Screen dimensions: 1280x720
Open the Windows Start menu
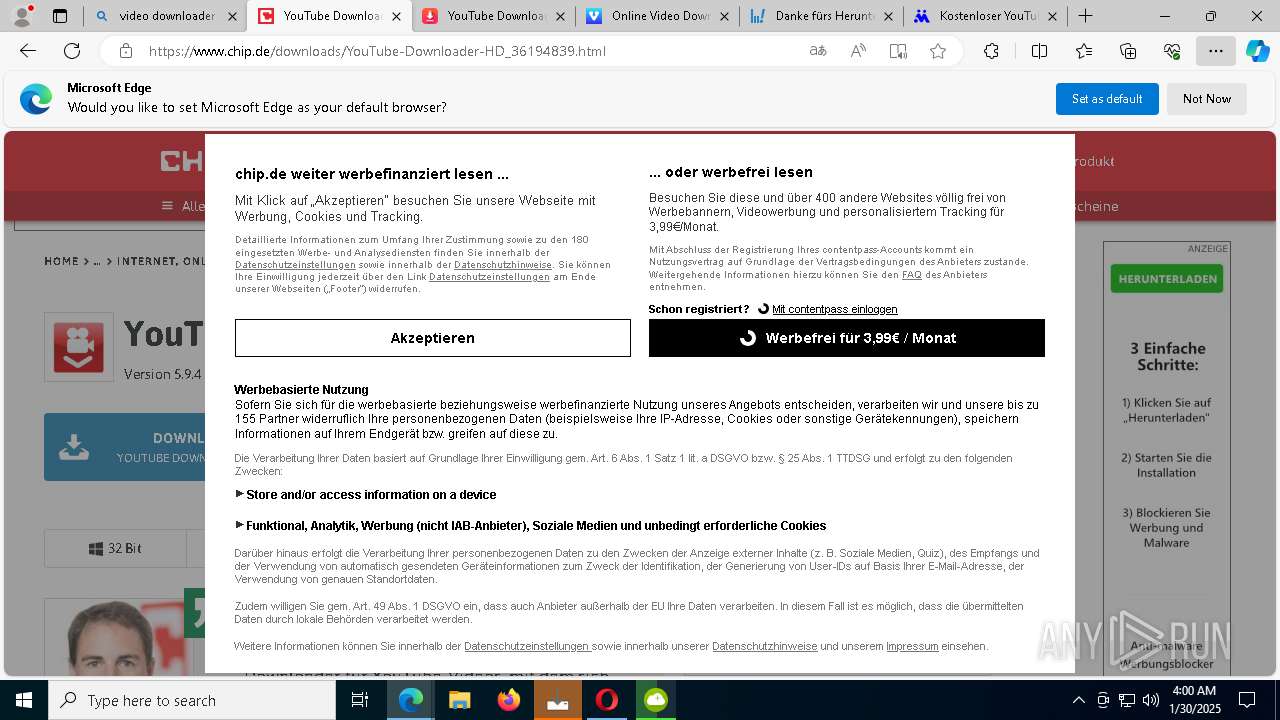coord(24,700)
